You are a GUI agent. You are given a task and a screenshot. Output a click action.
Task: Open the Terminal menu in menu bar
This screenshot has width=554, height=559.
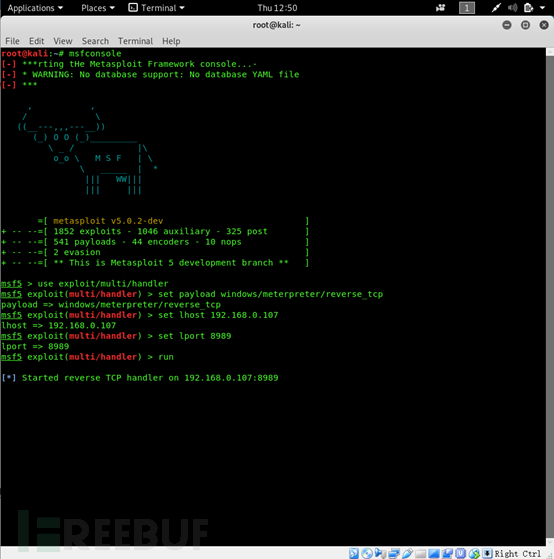pyautogui.click(x=135, y=41)
